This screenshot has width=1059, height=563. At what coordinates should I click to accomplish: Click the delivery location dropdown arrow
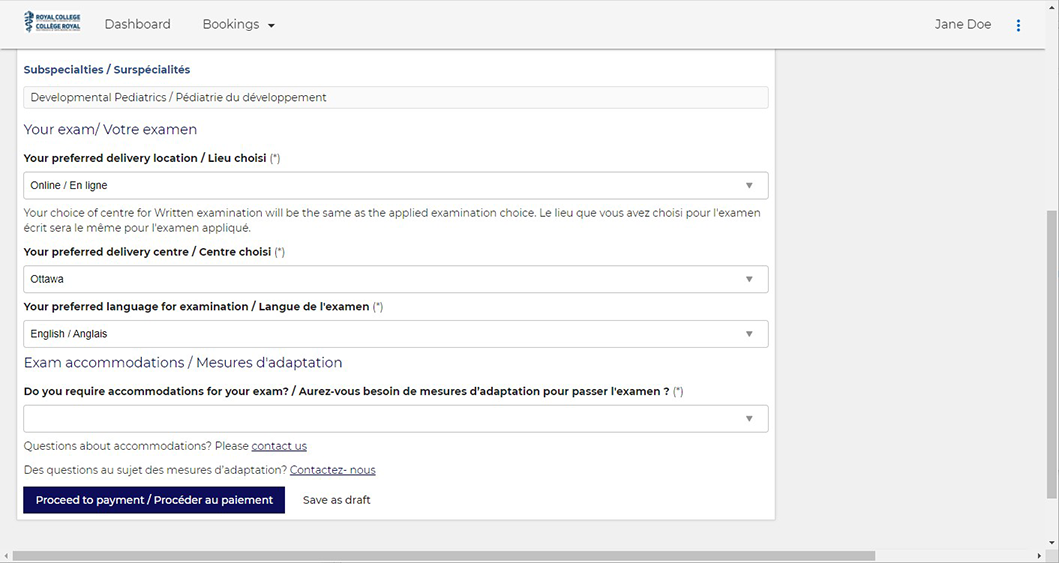click(749, 186)
